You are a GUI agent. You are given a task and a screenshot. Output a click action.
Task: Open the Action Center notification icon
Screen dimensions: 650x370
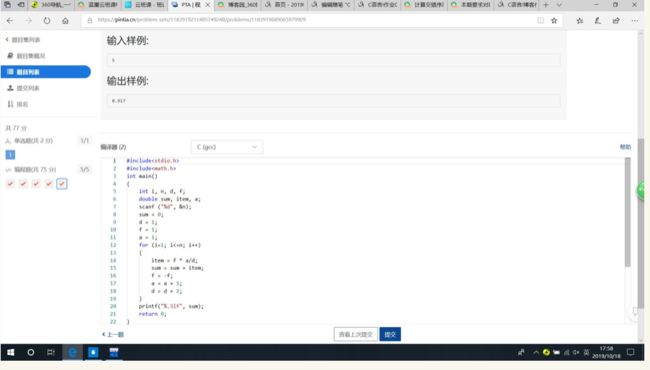(631, 352)
